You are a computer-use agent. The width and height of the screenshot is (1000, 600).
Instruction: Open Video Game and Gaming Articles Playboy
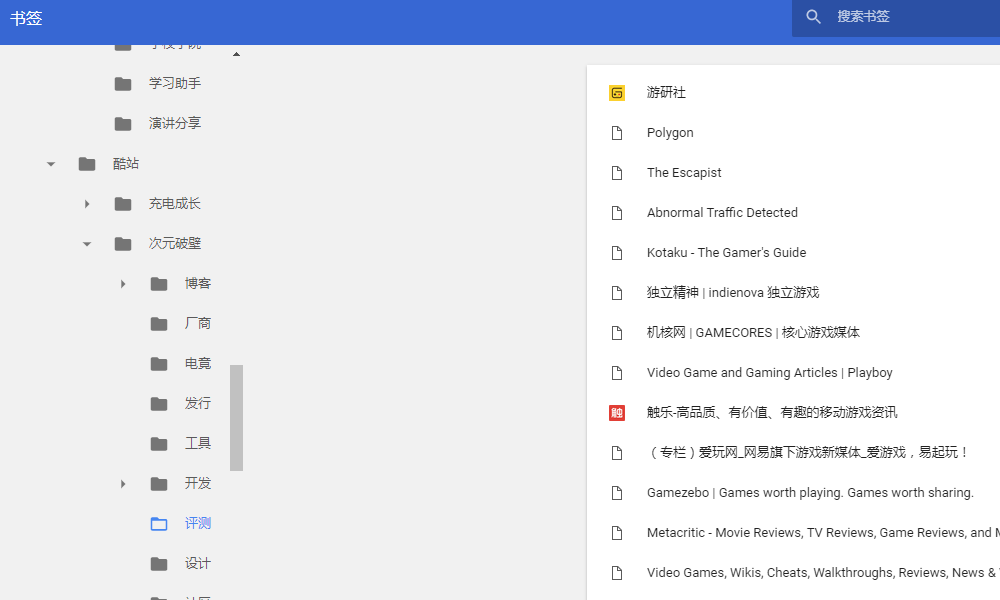tap(770, 373)
